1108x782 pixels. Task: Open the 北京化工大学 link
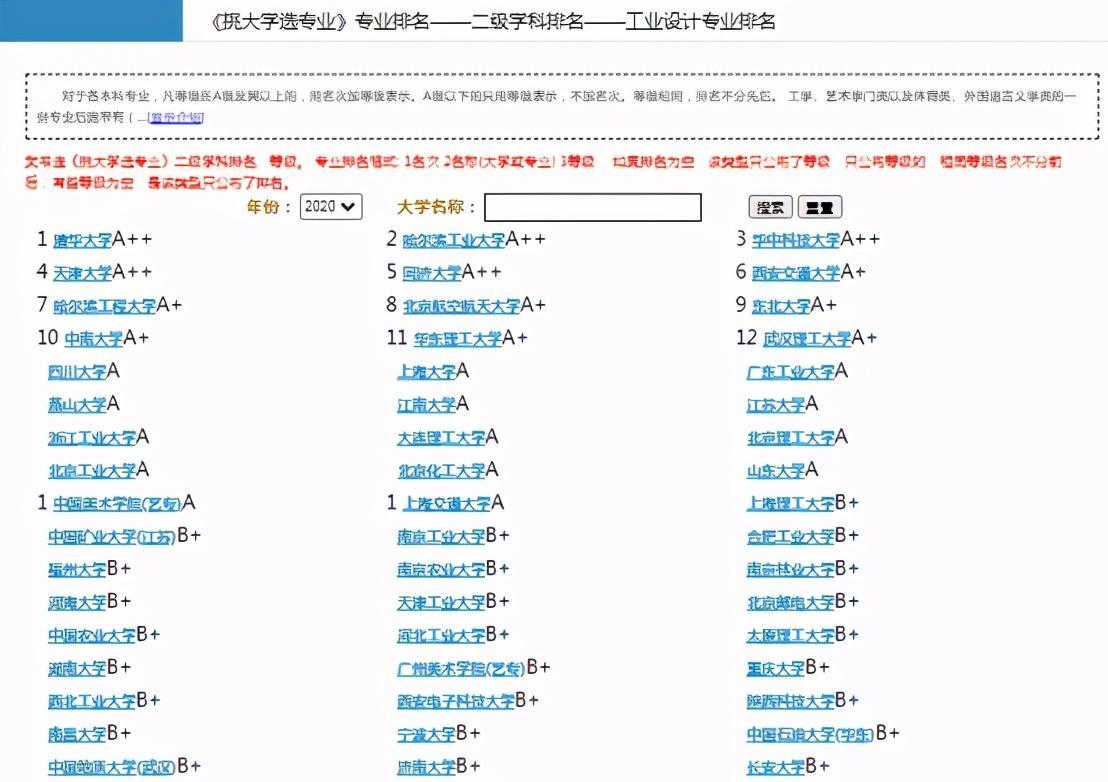pyautogui.click(x=441, y=470)
